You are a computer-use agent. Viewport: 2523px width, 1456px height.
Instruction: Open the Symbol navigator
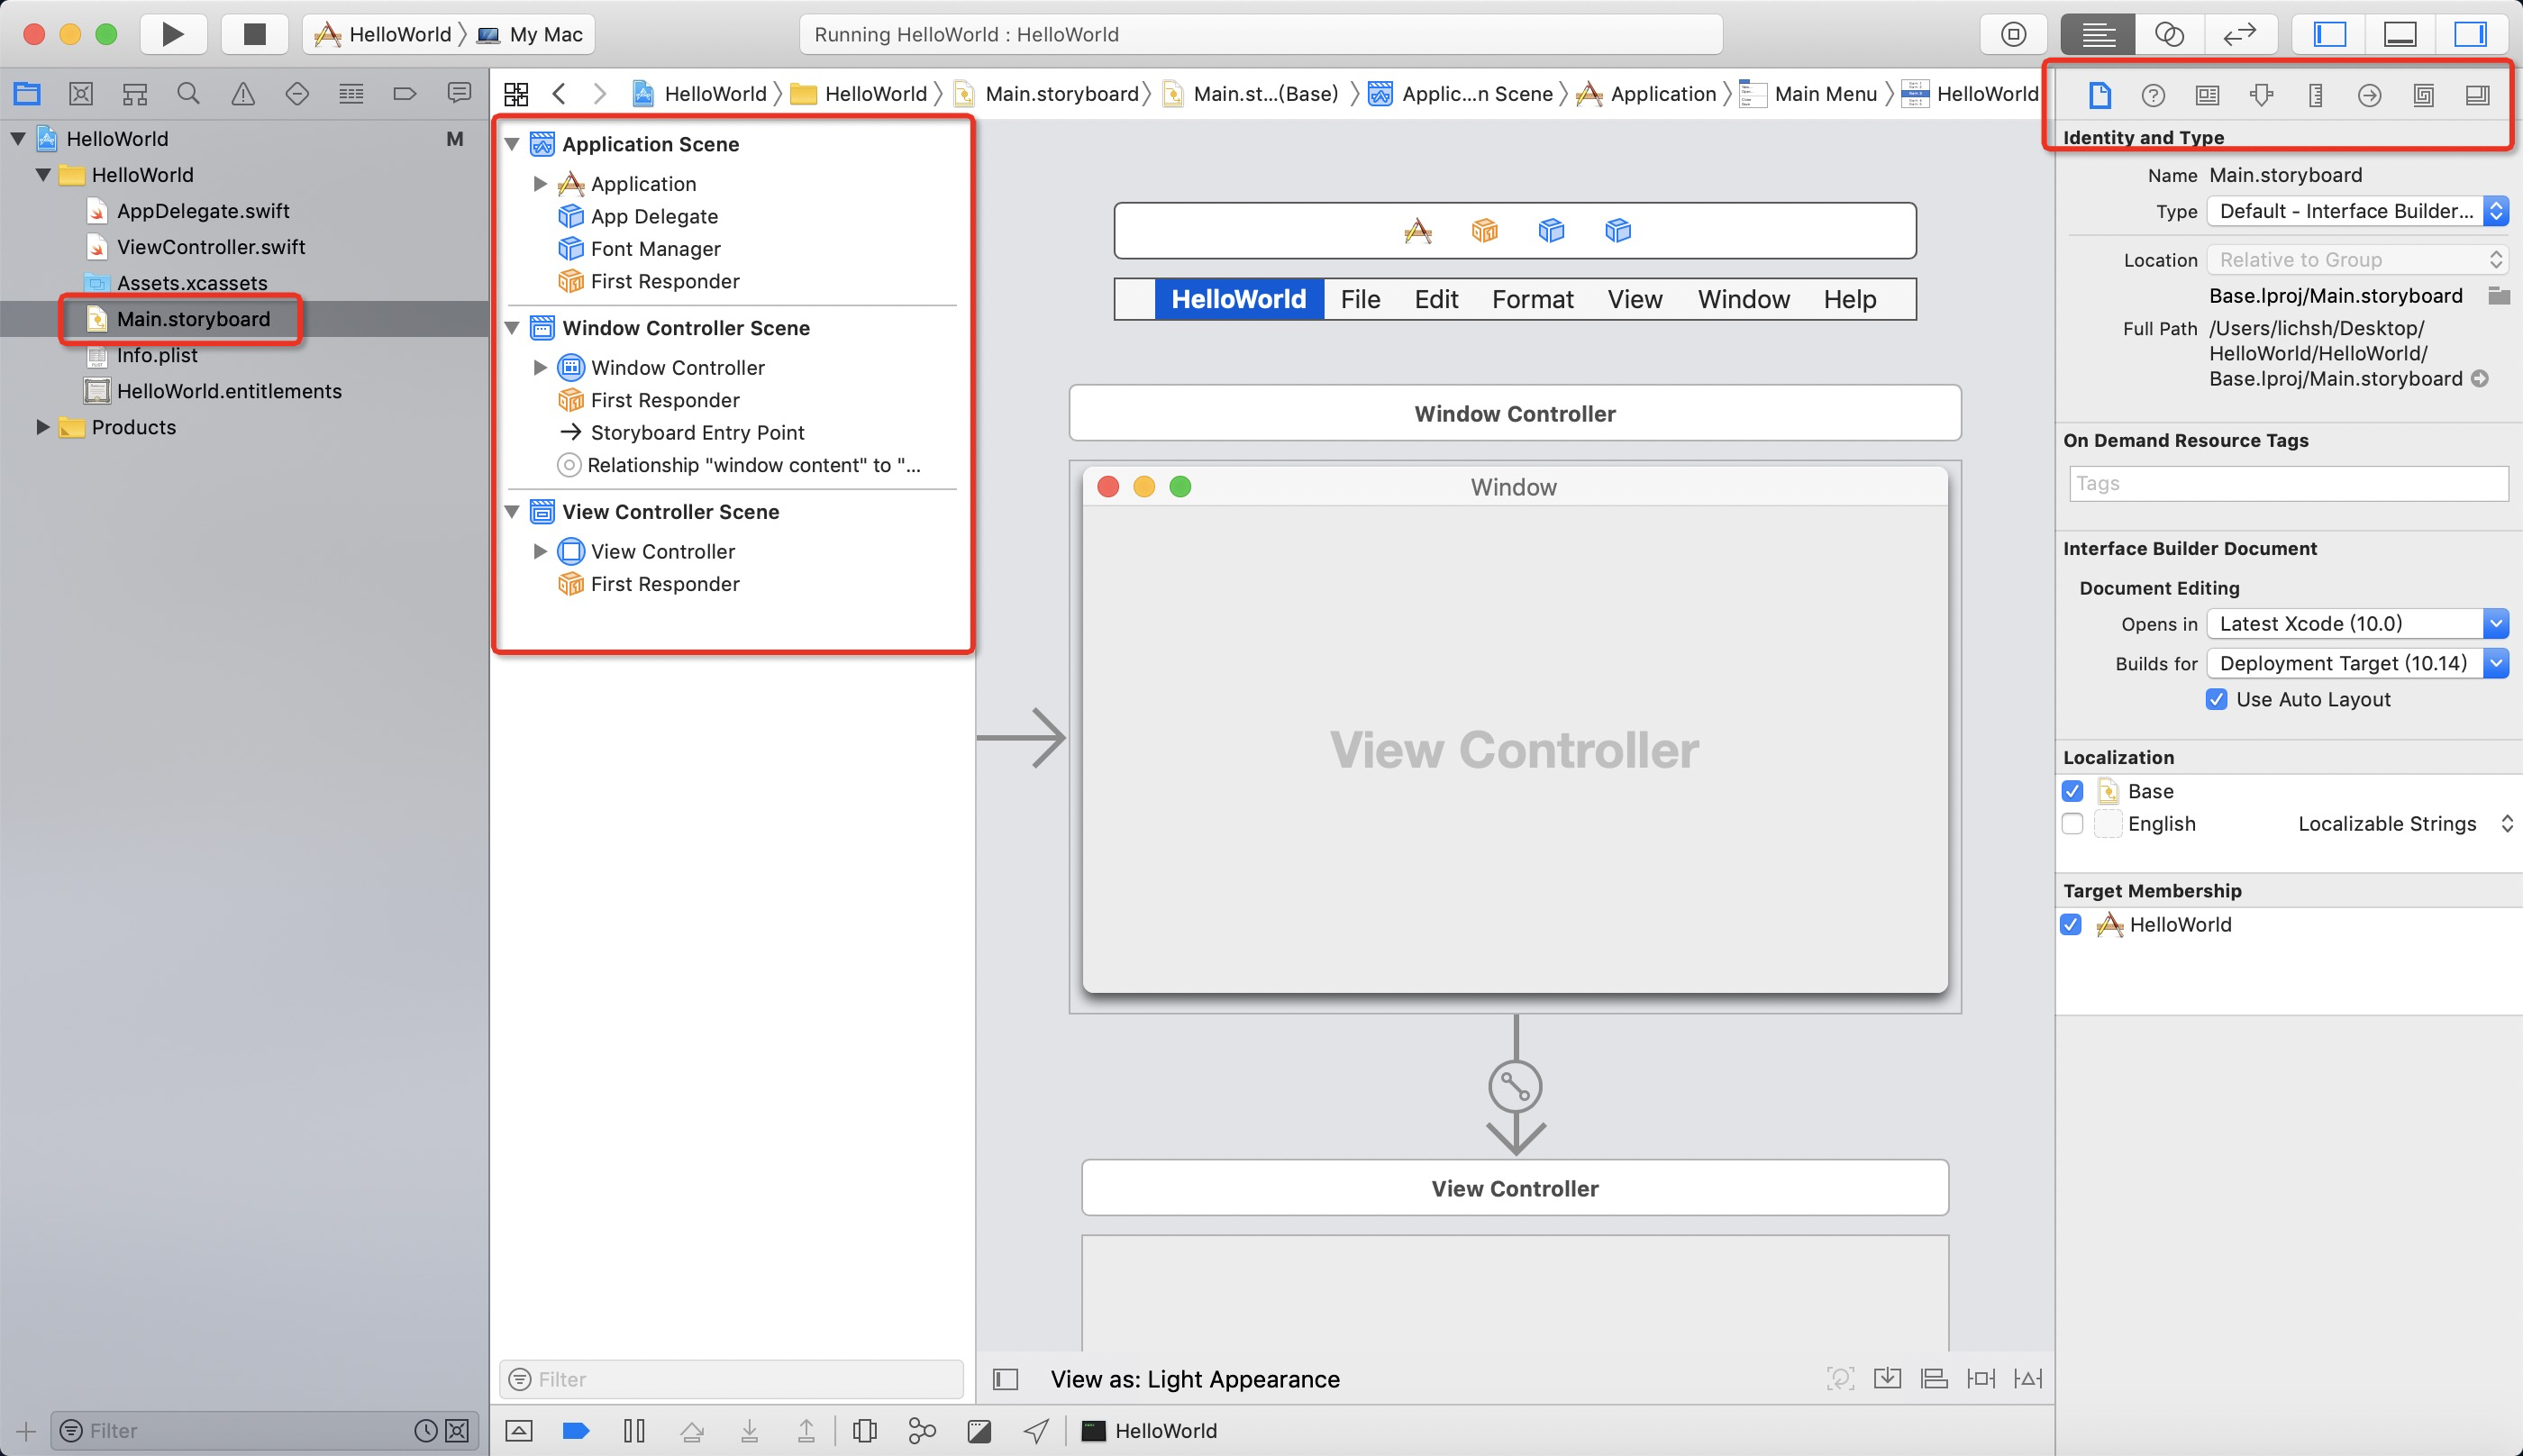[x=135, y=94]
